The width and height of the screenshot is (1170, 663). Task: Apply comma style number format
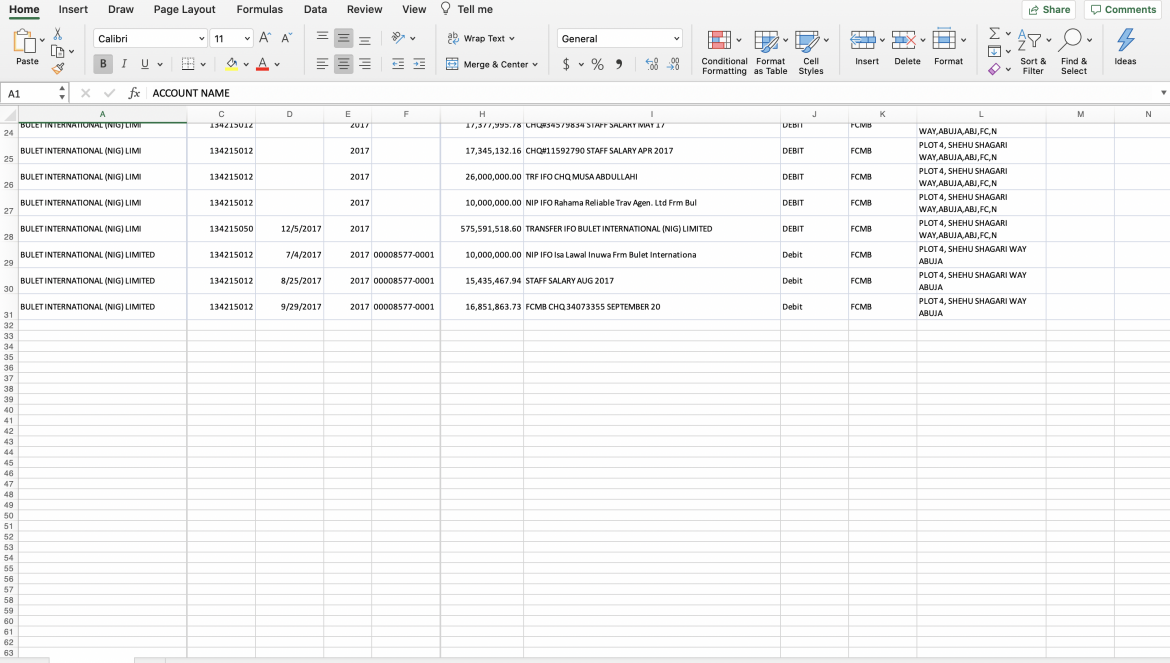click(619, 64)
